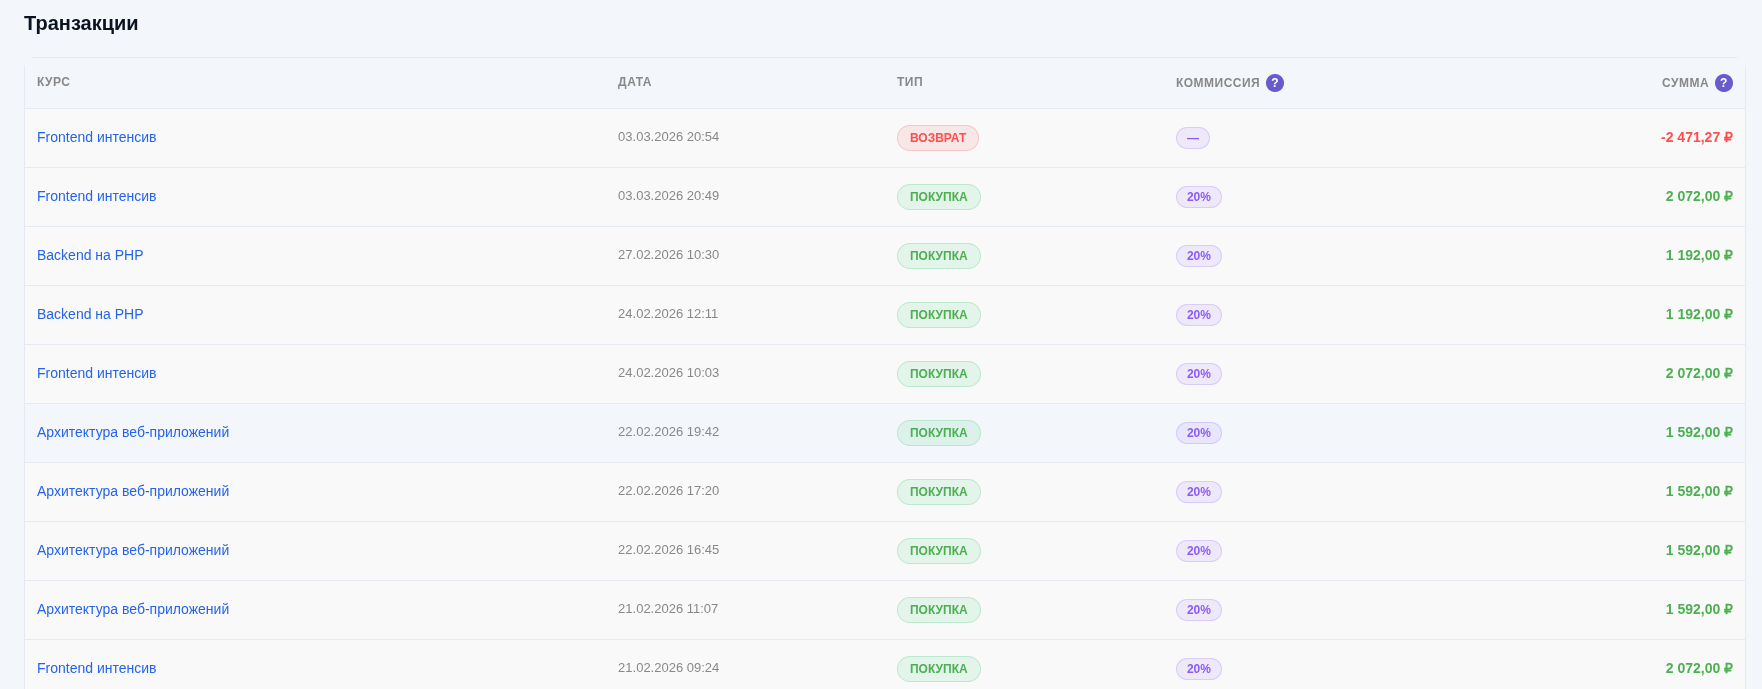Open Backend на PHP from 24.02.2026 12:11
The height and width of the screenshot is (689, 1762).
pyautogui.click(x=90, y=314)
